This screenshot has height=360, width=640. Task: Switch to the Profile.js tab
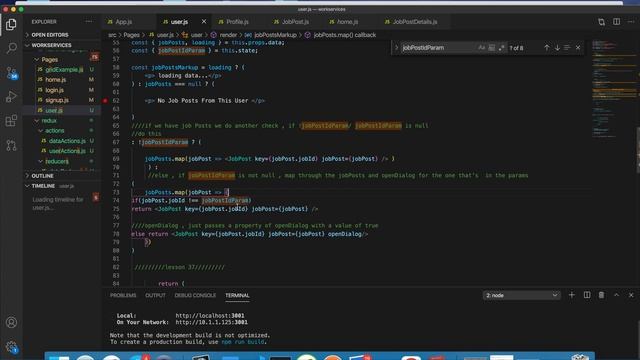[237, 22]
